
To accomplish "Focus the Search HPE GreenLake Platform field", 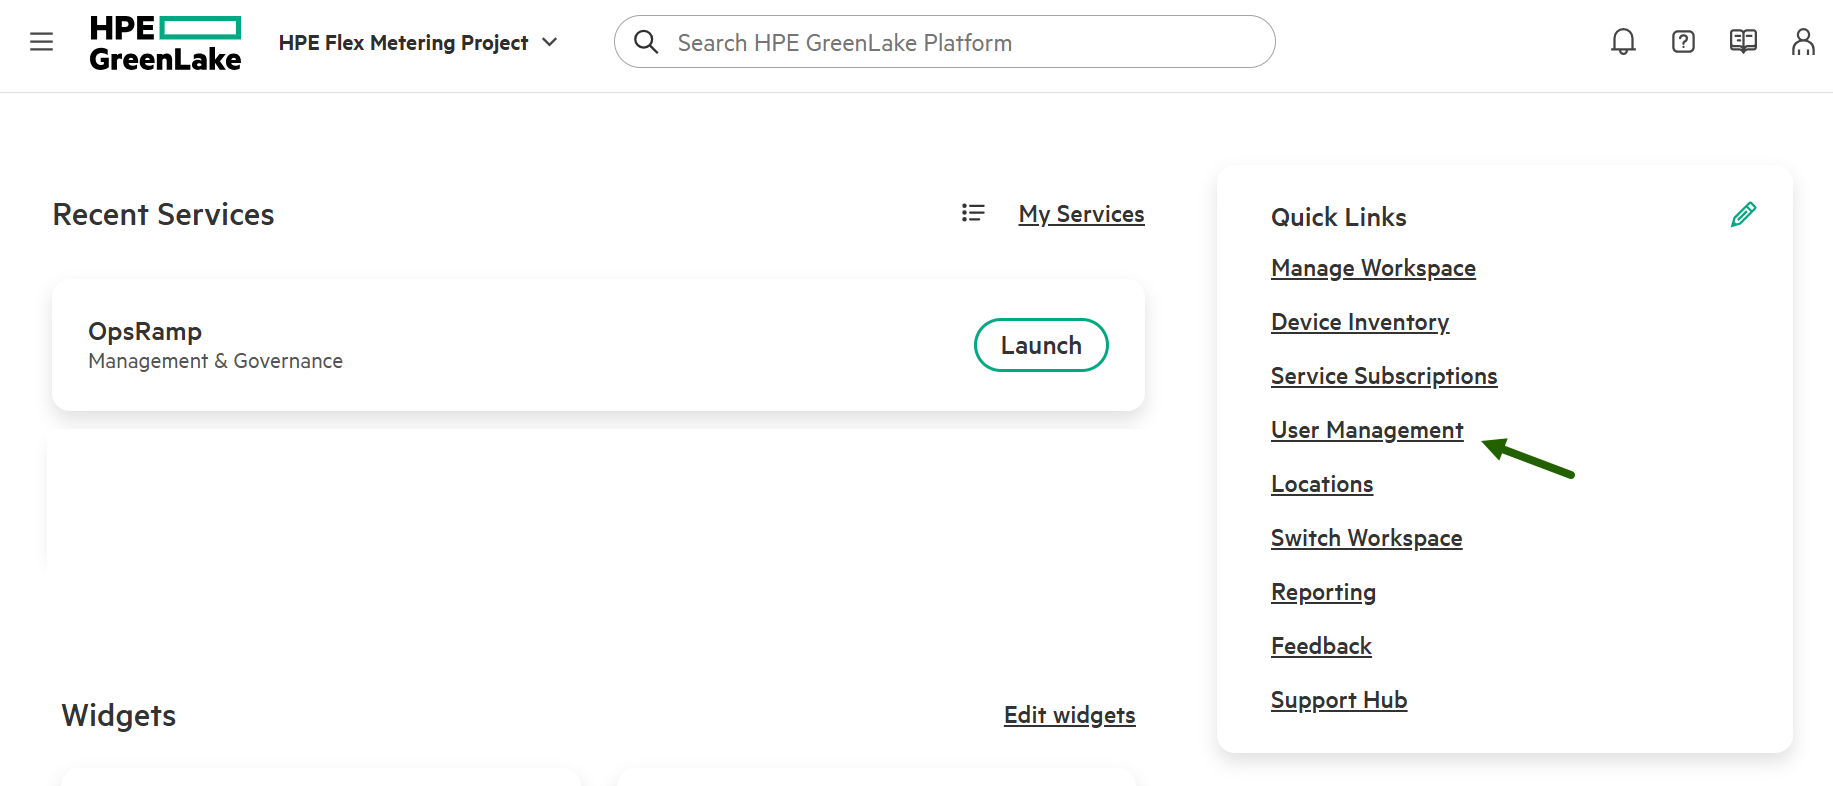I will click(x=945, y=42).
